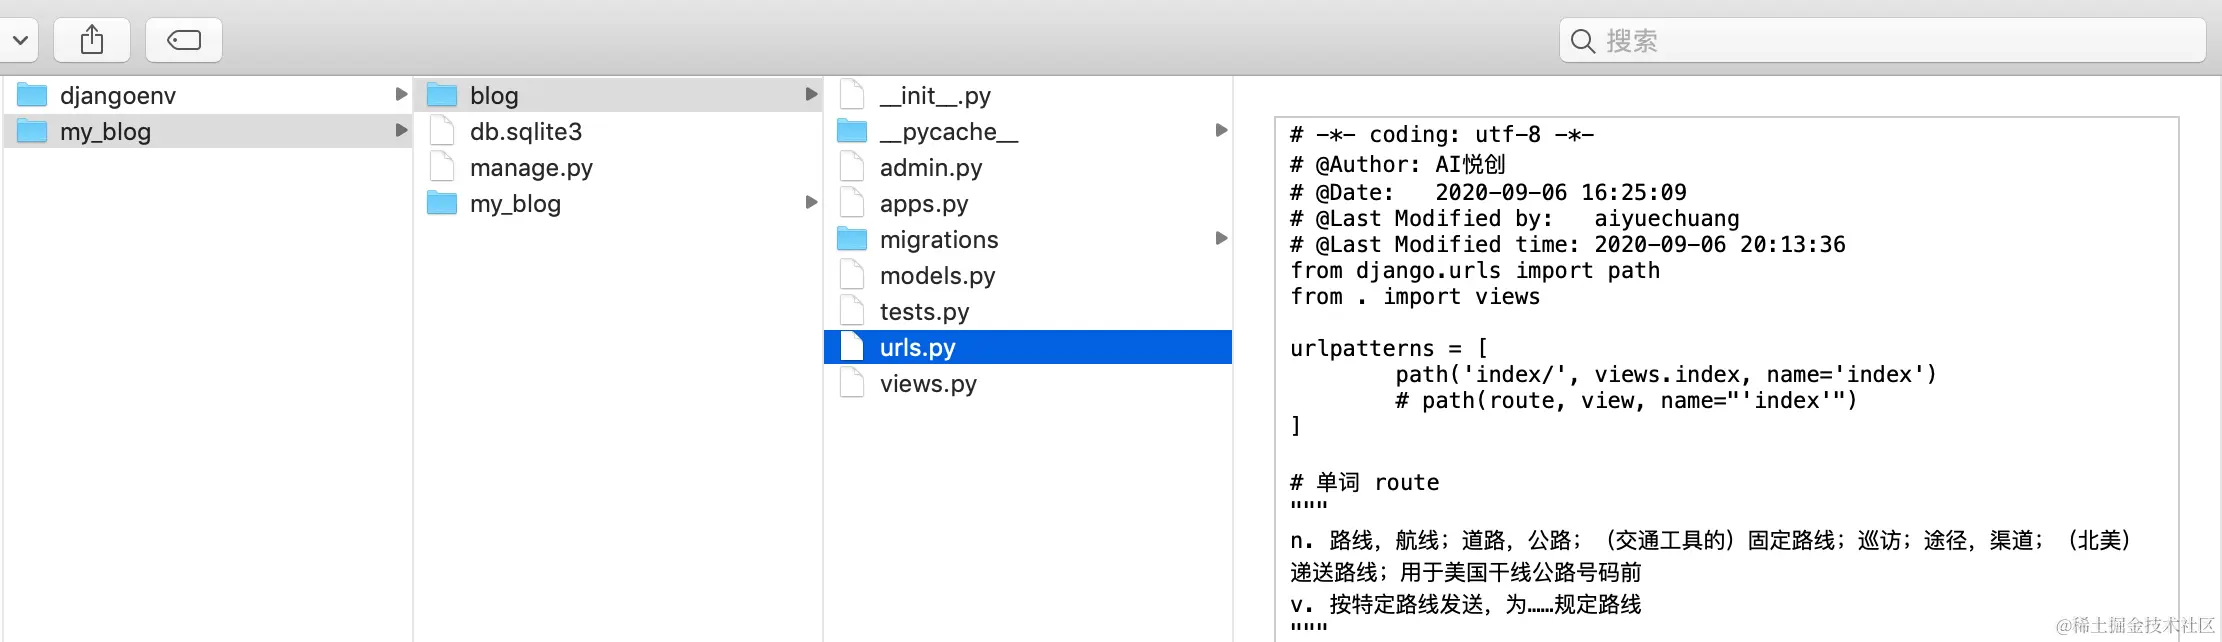Click the djangoenv folder name
This screenshot has width=2222, height=642.
click(x=118, y=96)
